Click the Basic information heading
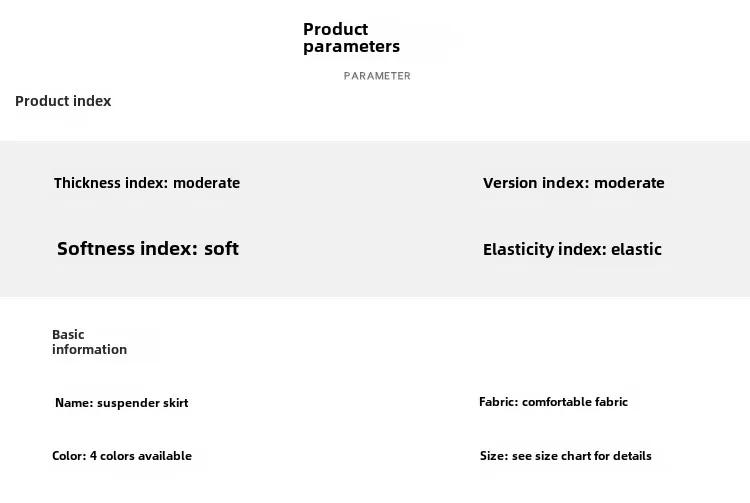 tap(89, 342)
